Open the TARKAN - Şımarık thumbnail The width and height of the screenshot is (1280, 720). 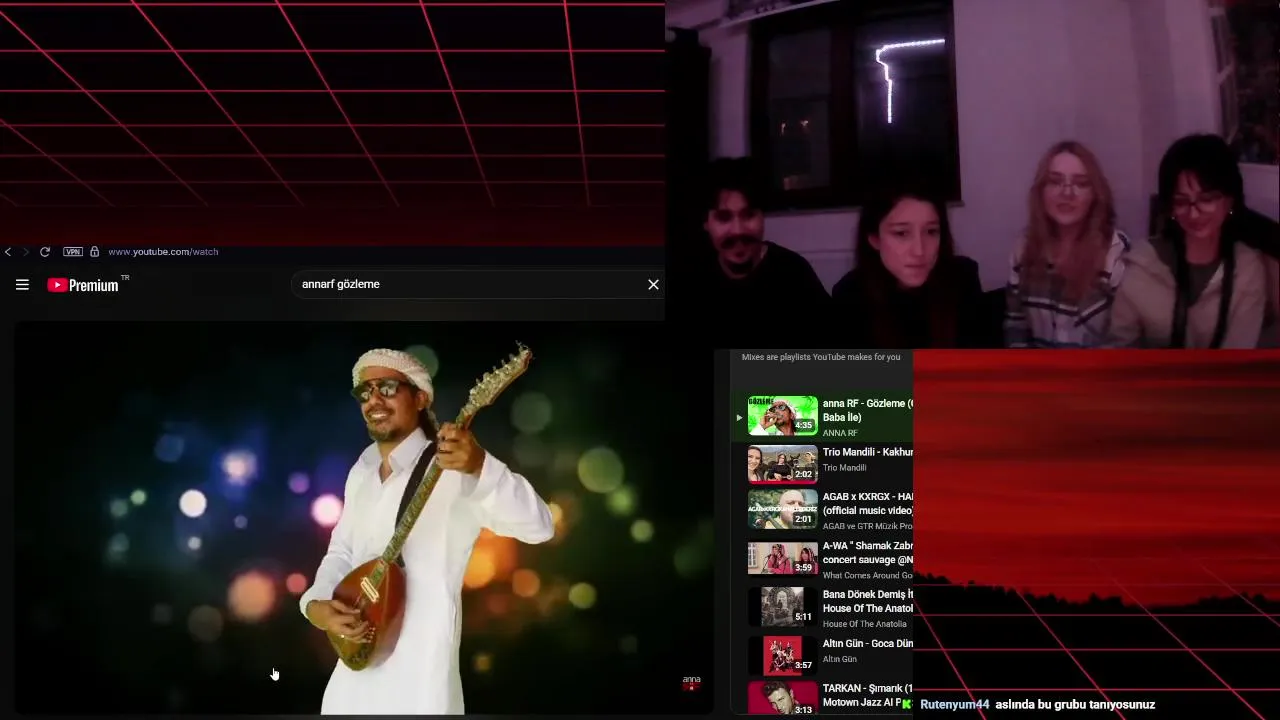tap(782, 698)
